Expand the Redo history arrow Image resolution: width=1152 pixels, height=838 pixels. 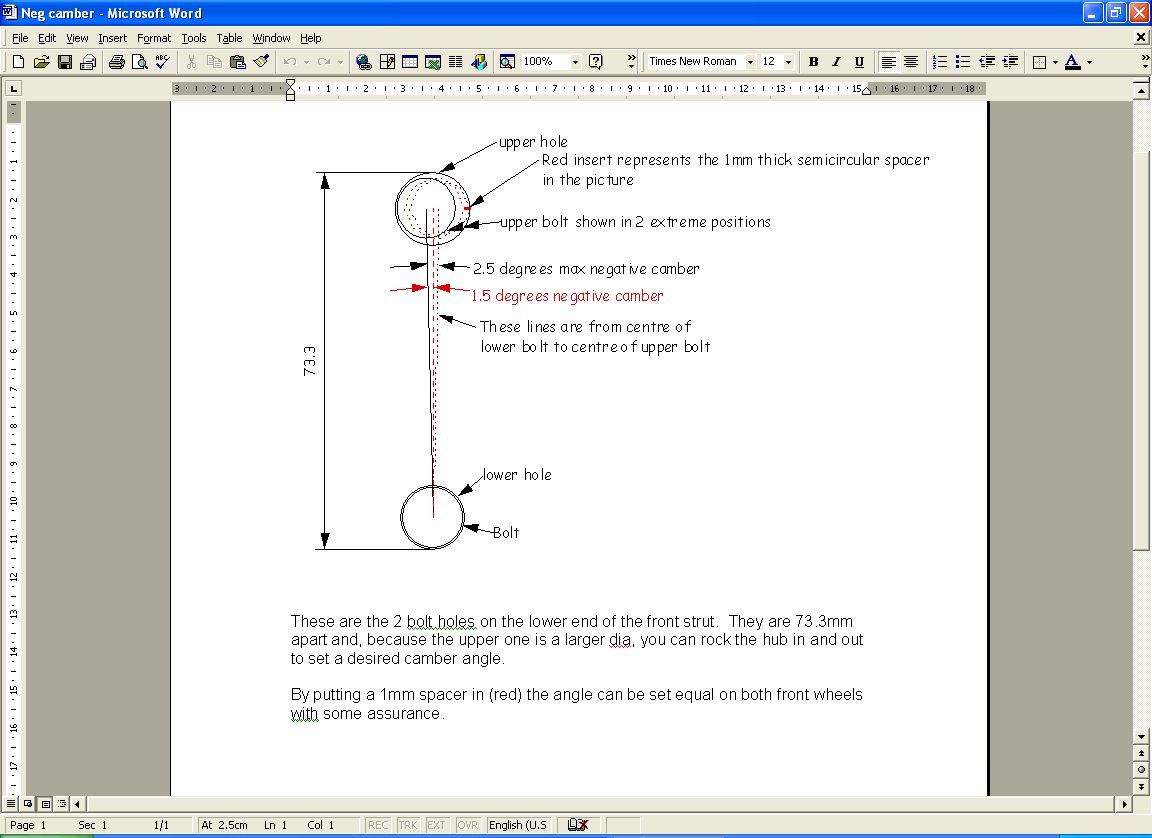click(x=340, y=62)
